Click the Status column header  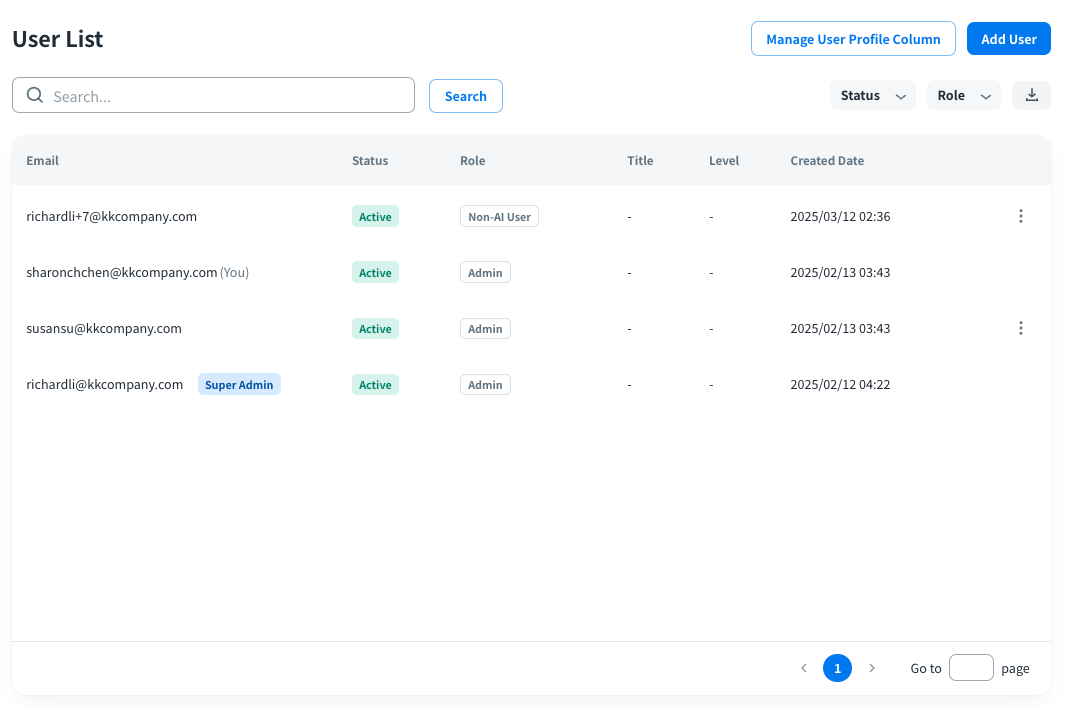tap(369, 160)
